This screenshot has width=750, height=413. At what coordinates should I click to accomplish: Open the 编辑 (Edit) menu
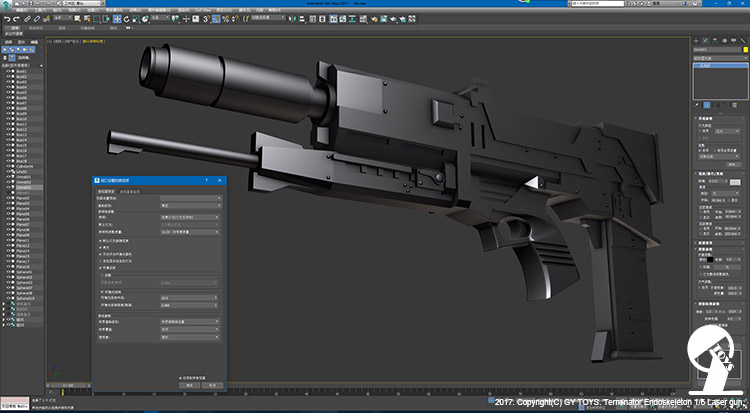(x=21, y=10)
